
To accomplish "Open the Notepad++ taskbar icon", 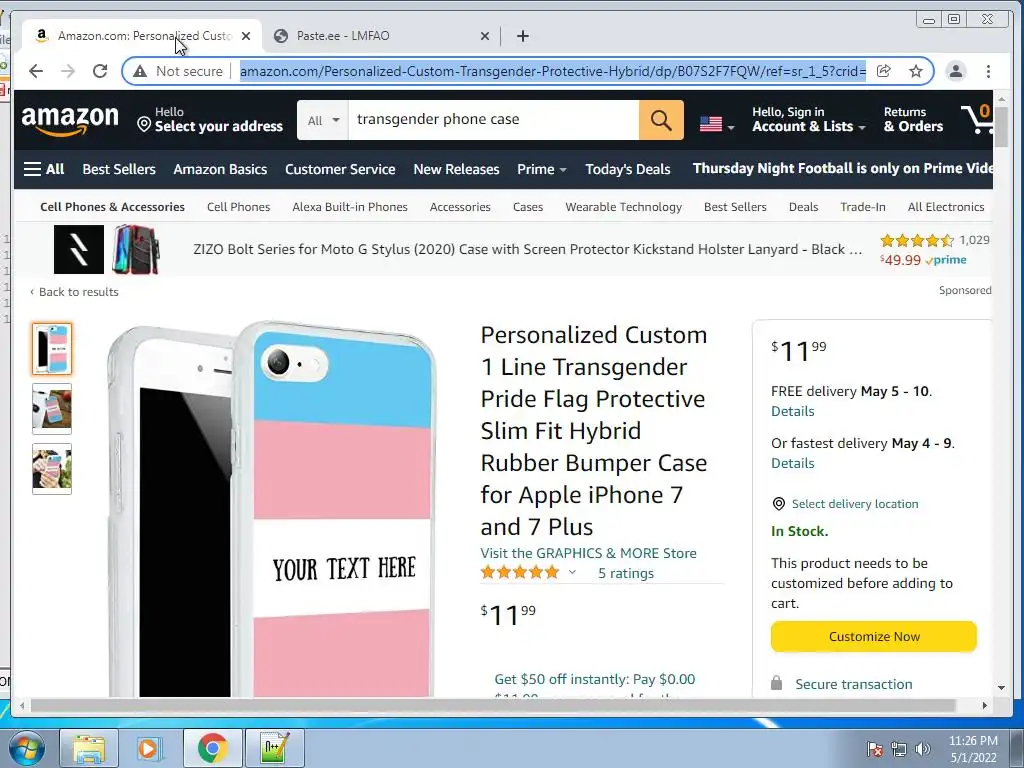I will pos(274,748).
